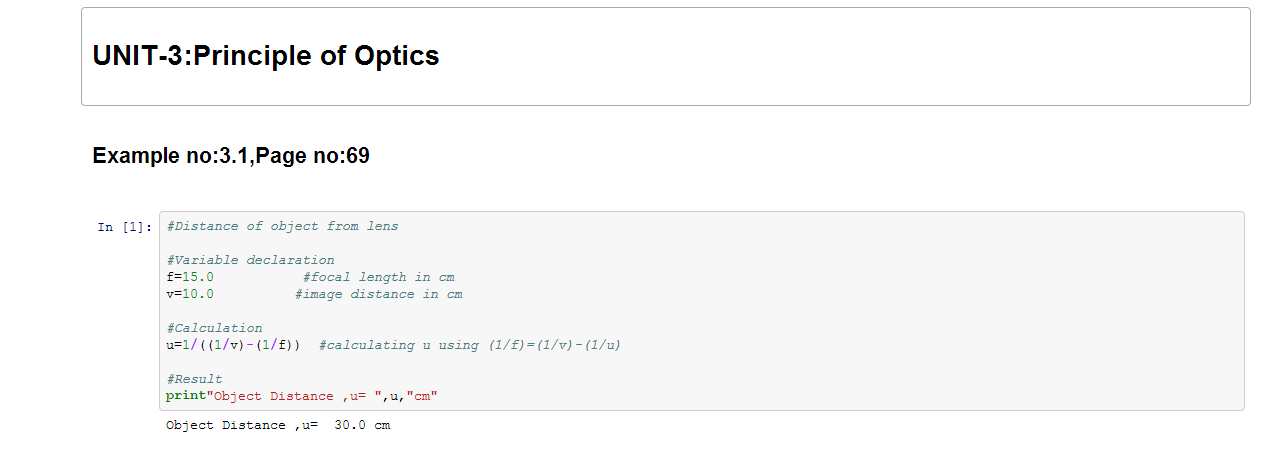This screenshot has width=1265, height=456.
Task: Click the print keyword in the code
Action: click(x=185, y=396)
